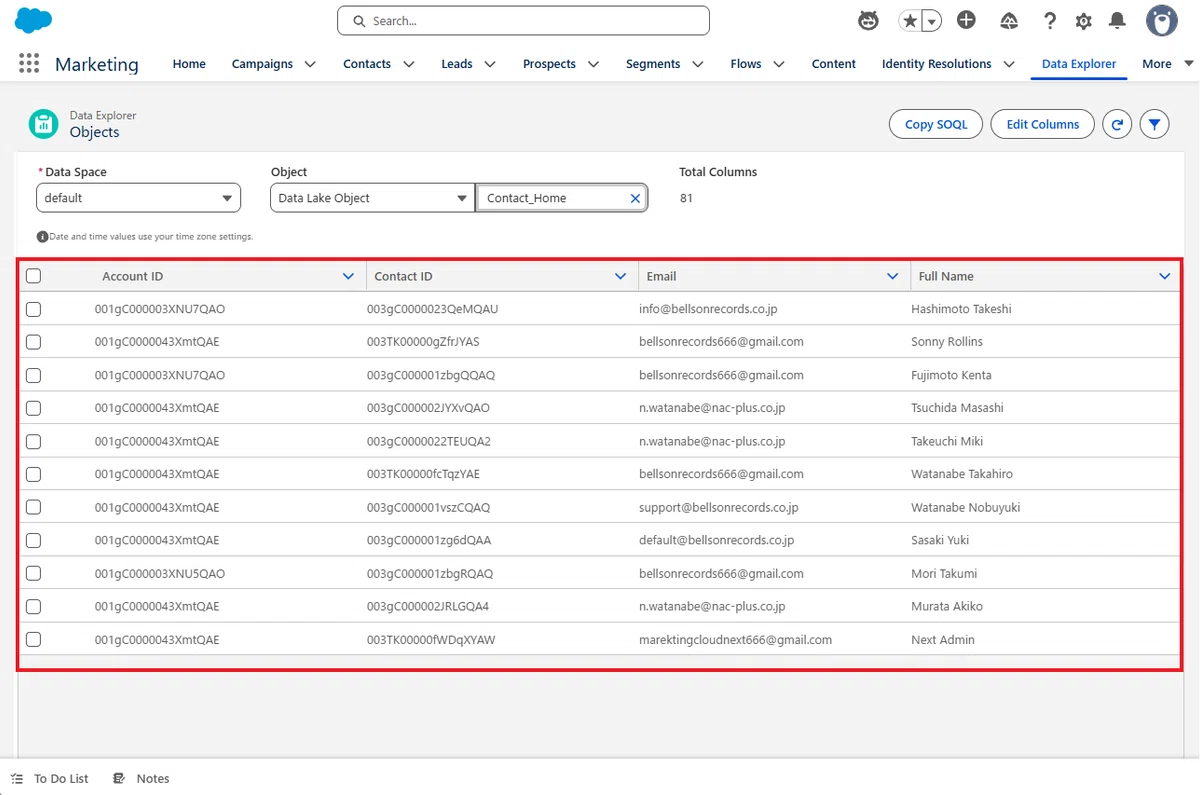Focus the global Search field

click(523, 20)
